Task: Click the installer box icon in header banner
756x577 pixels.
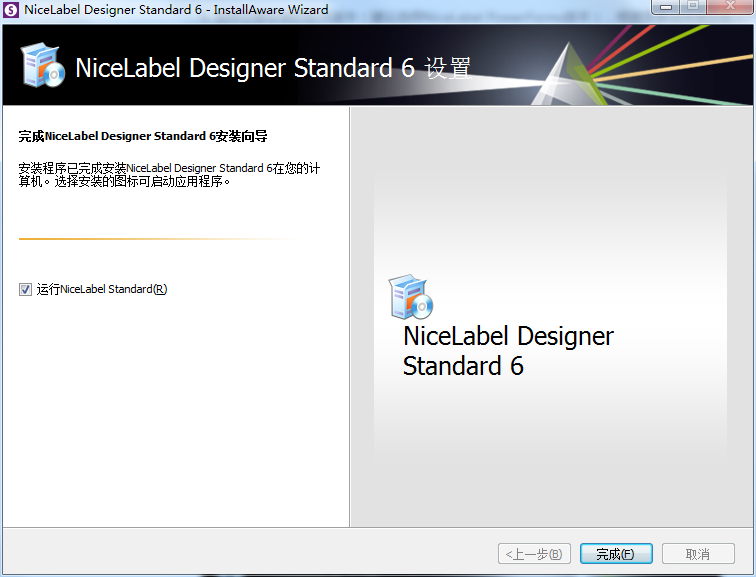Action: pos(42,65)
